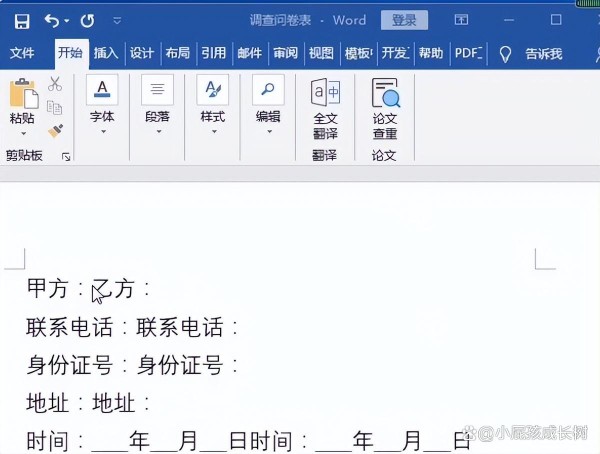The image size is (600, 454).
Task: Expand the 段落 group dropdown arrow
Action: pos(158,132)
